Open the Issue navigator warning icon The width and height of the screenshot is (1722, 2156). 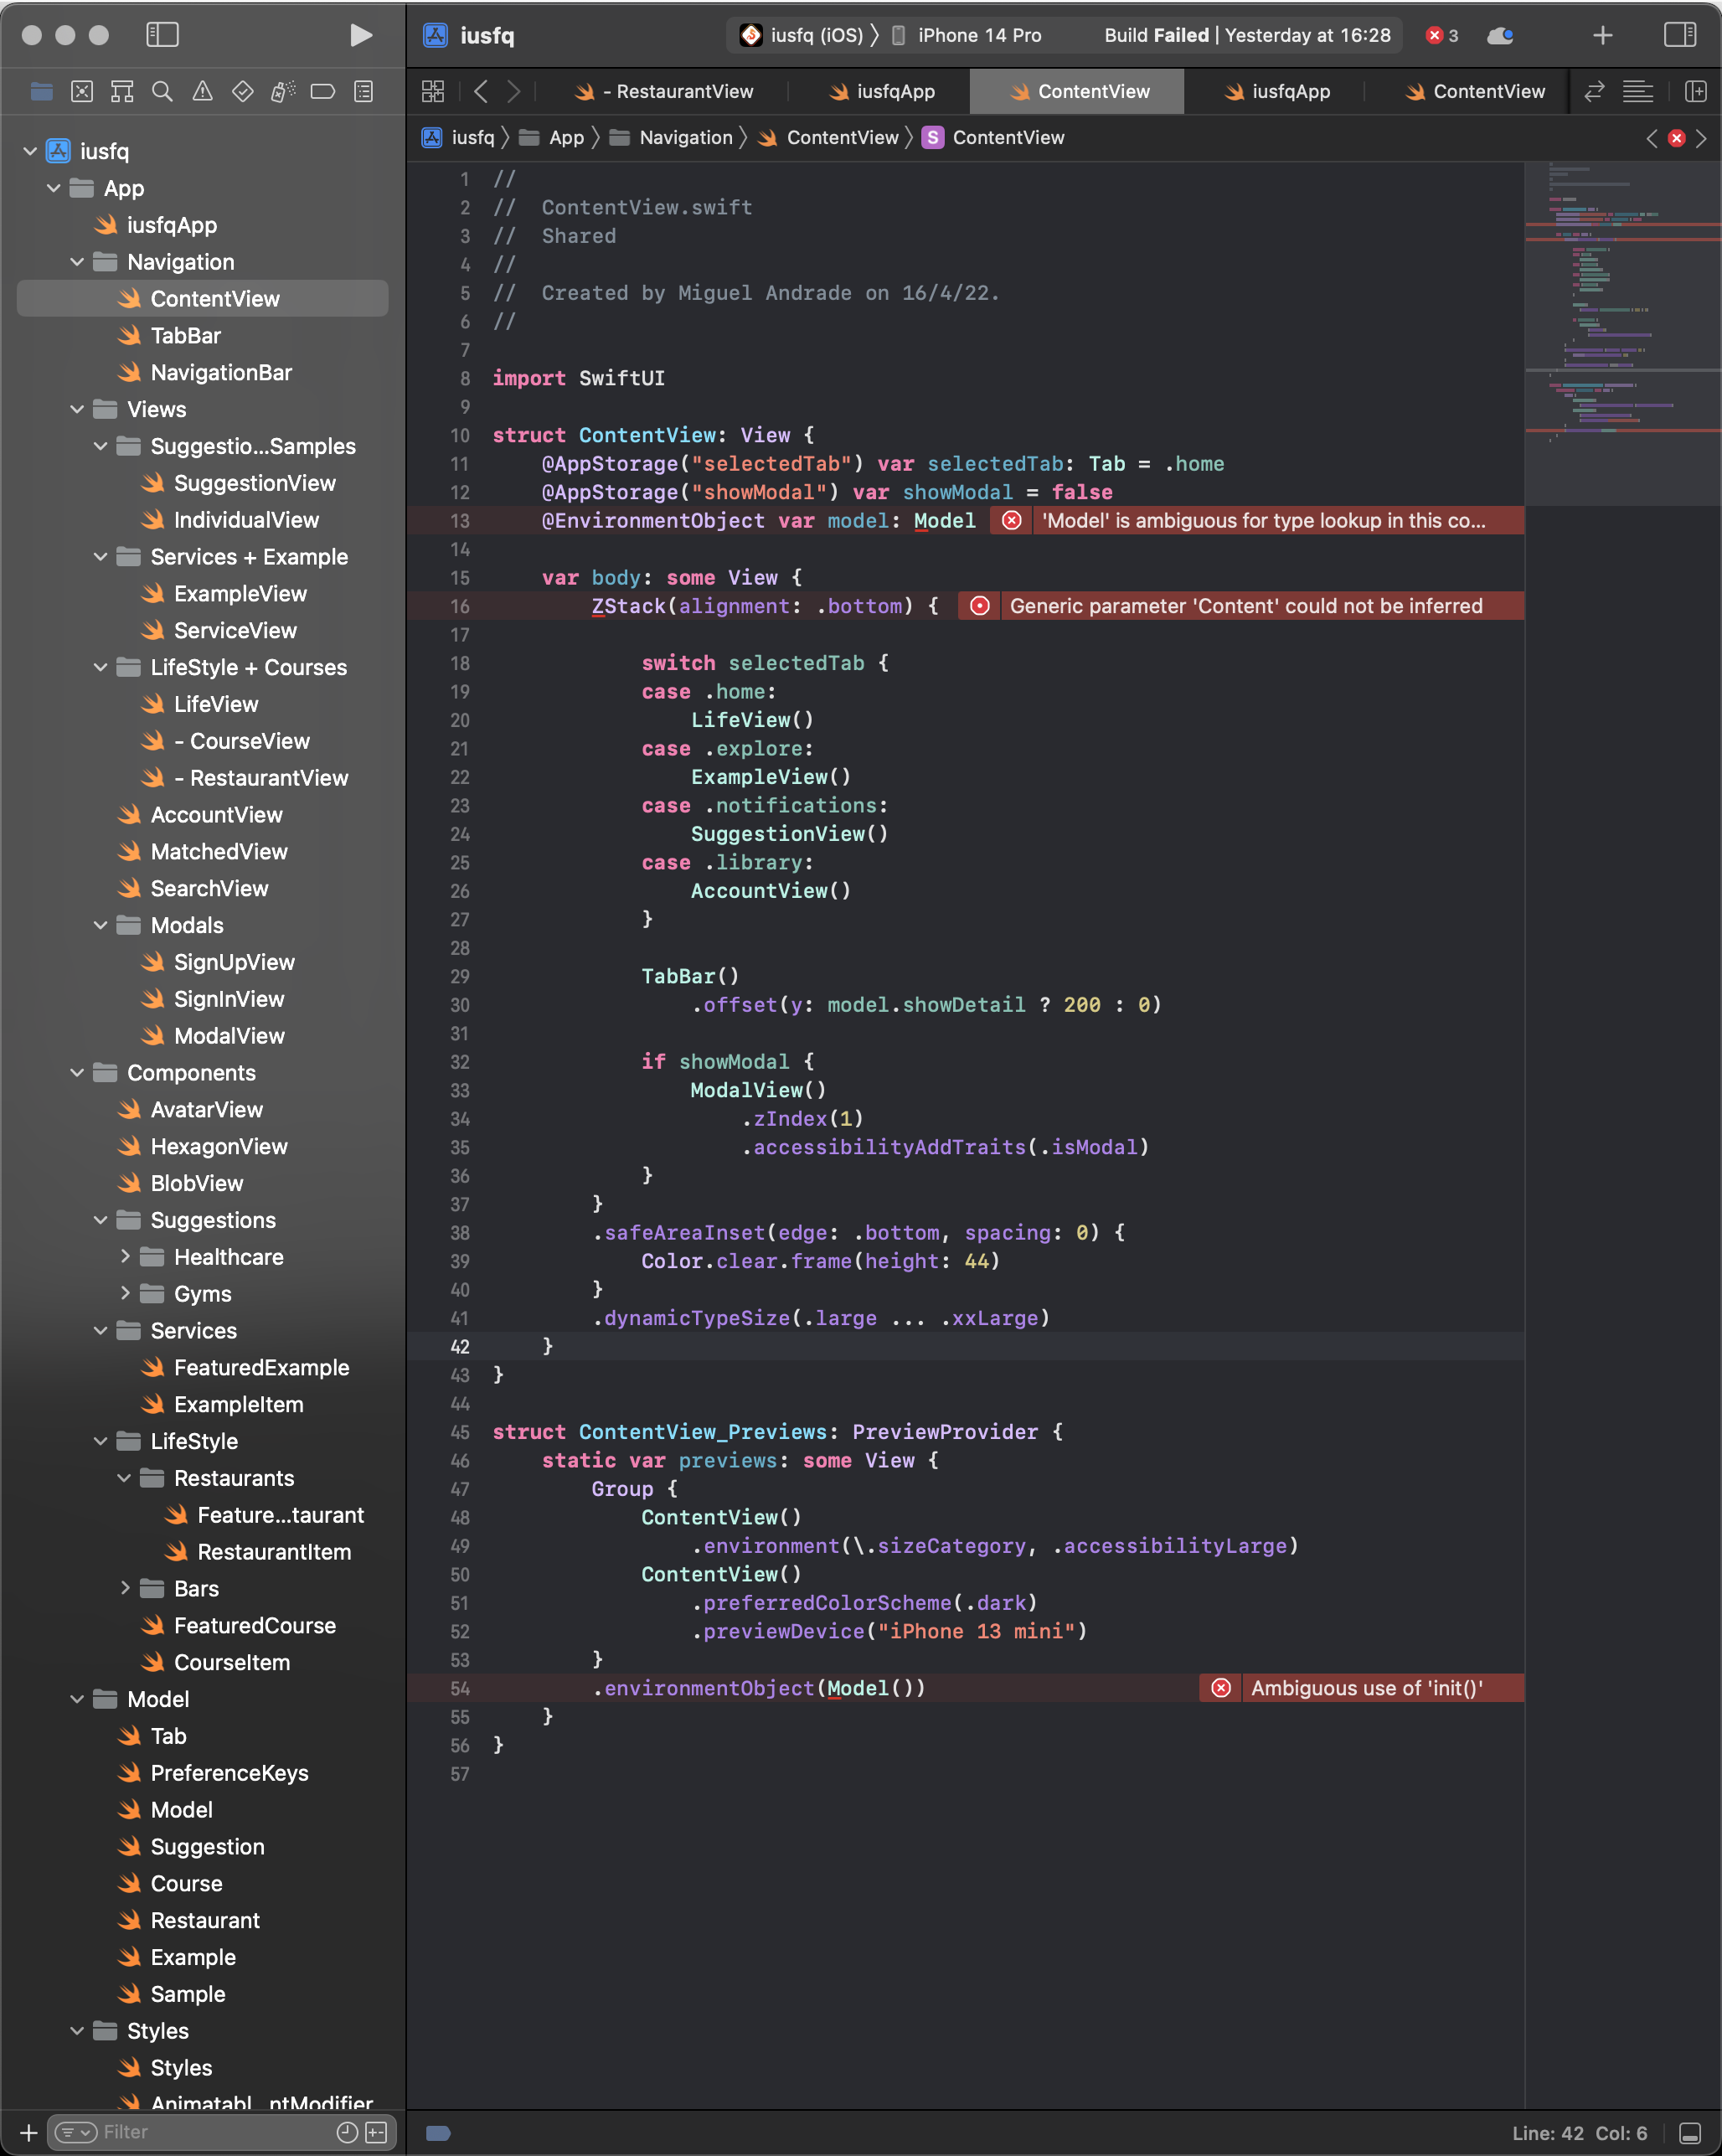point(202,92)
